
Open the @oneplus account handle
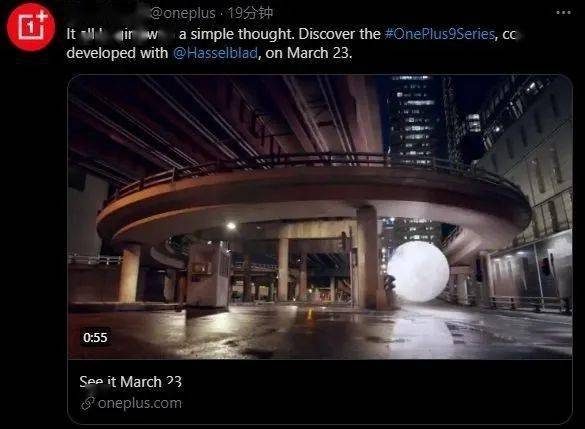(183, 13)
